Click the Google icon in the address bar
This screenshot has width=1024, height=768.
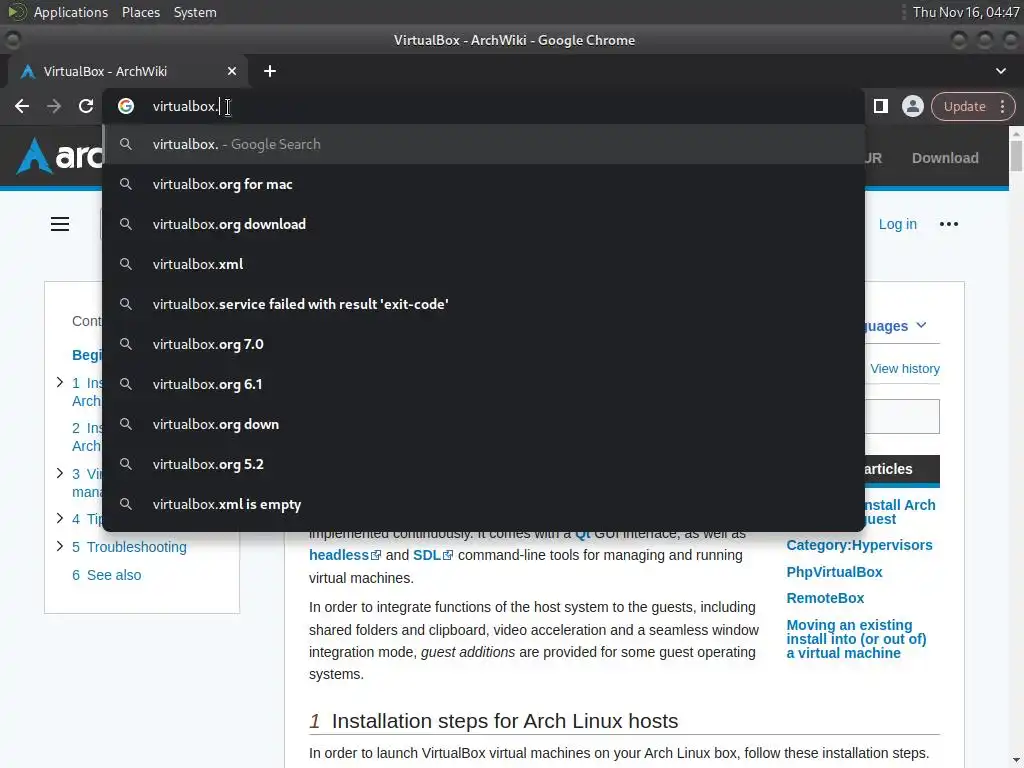pos(126,106)
